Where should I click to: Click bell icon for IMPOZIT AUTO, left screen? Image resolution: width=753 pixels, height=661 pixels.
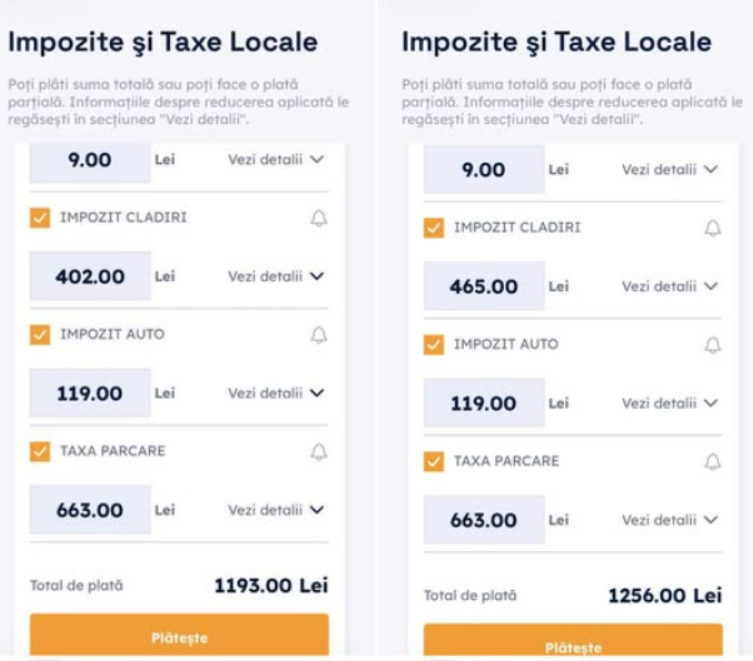coord(319,335)
